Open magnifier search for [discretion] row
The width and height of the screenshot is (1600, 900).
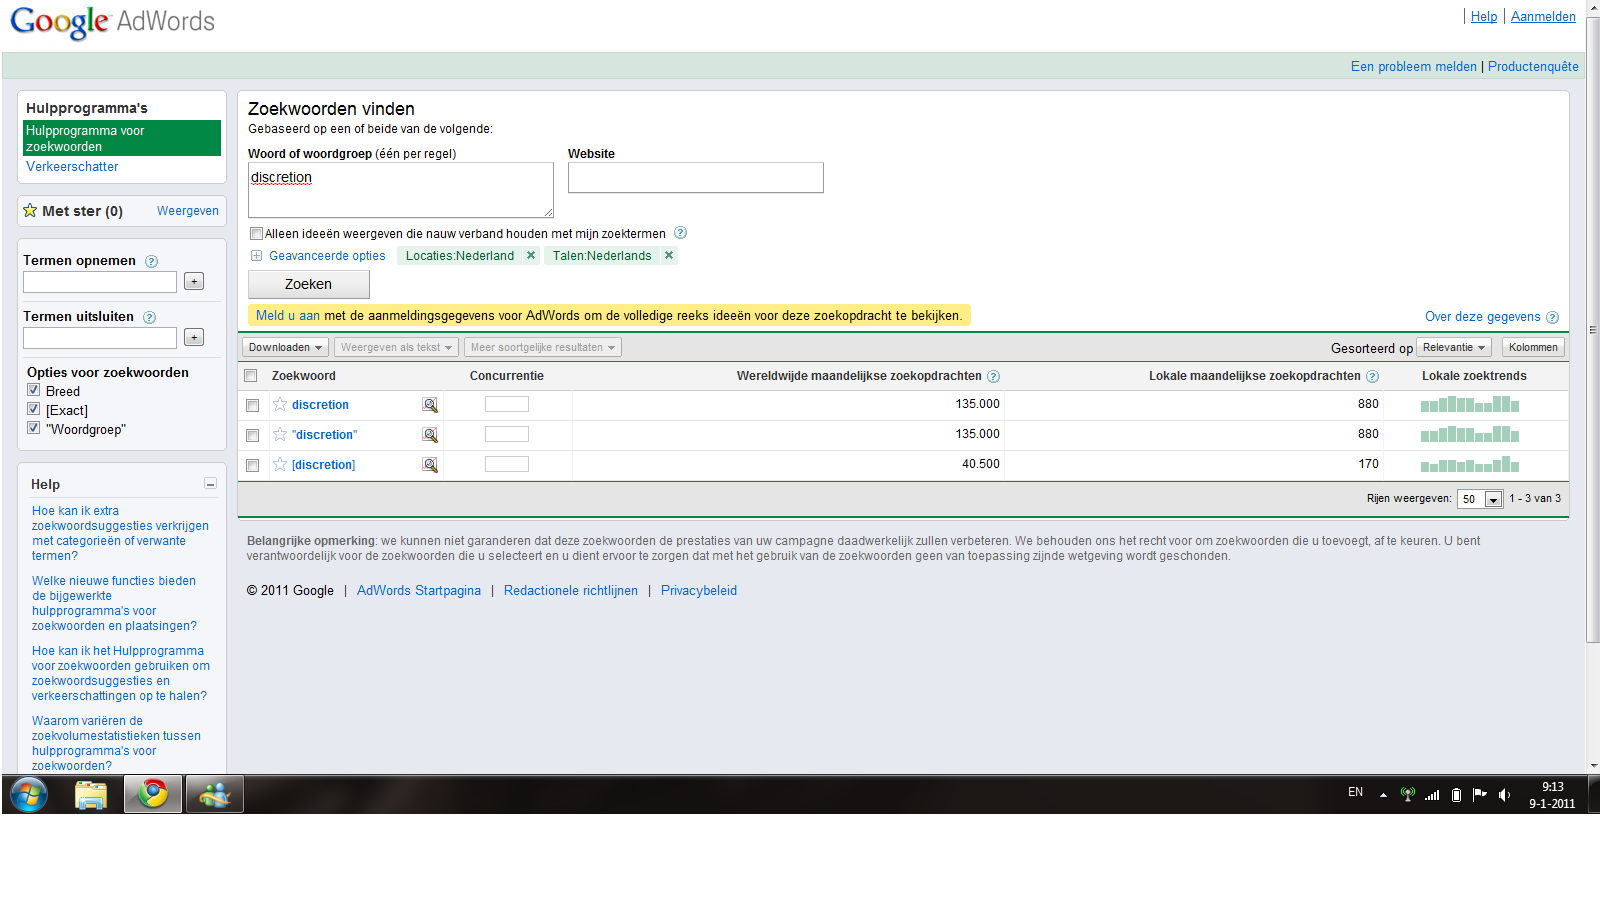430,465
